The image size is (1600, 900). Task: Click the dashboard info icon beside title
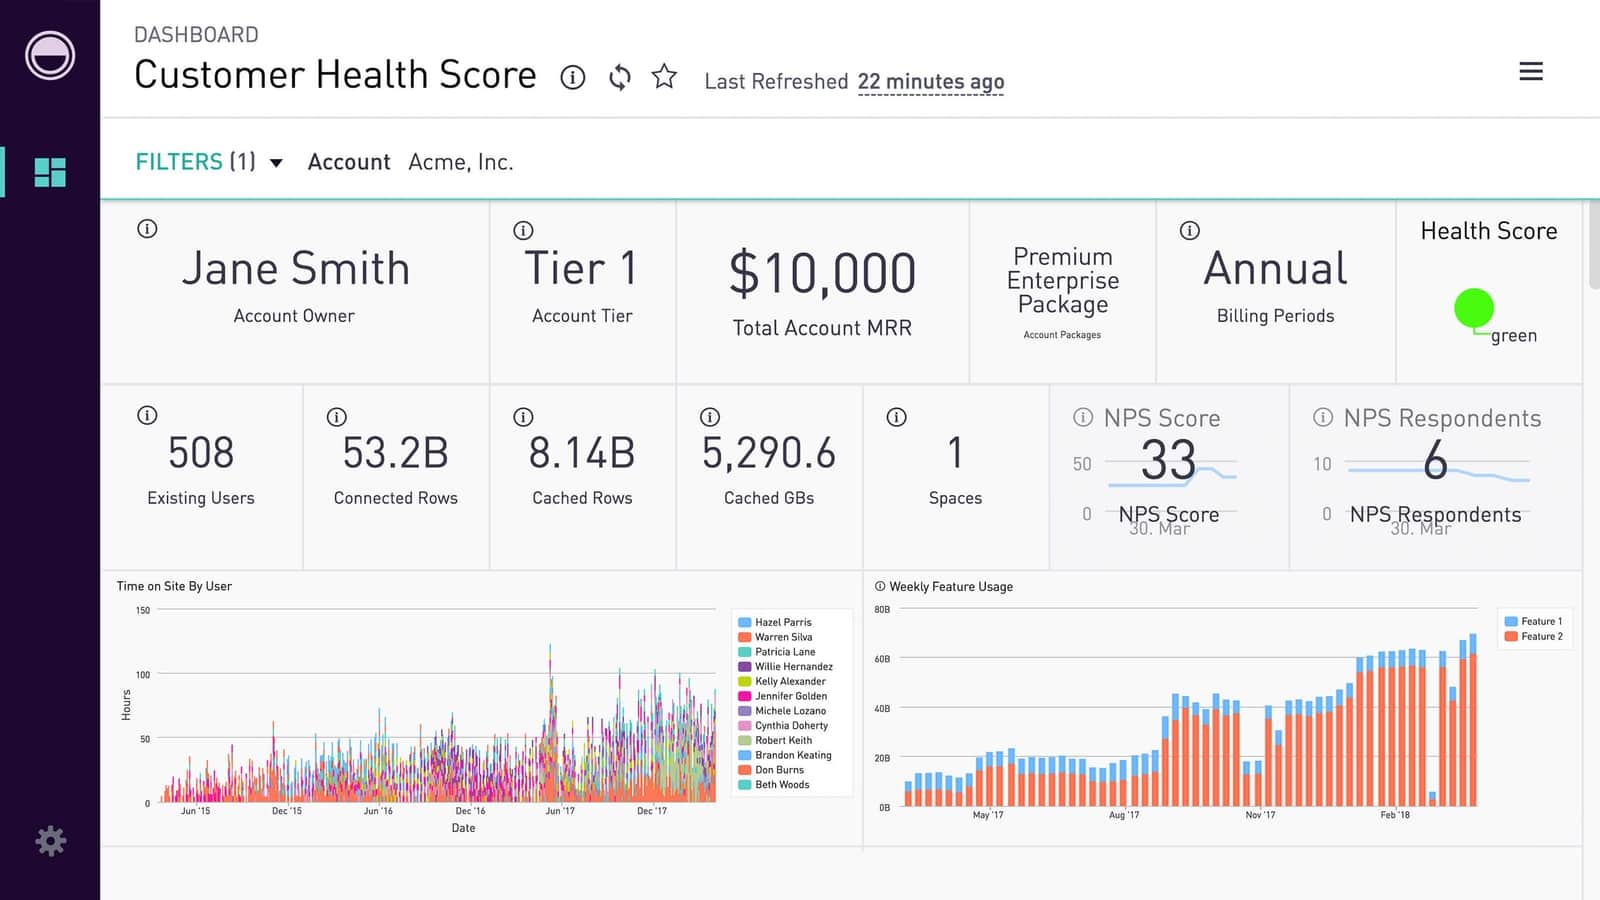(x=572, y=77)
